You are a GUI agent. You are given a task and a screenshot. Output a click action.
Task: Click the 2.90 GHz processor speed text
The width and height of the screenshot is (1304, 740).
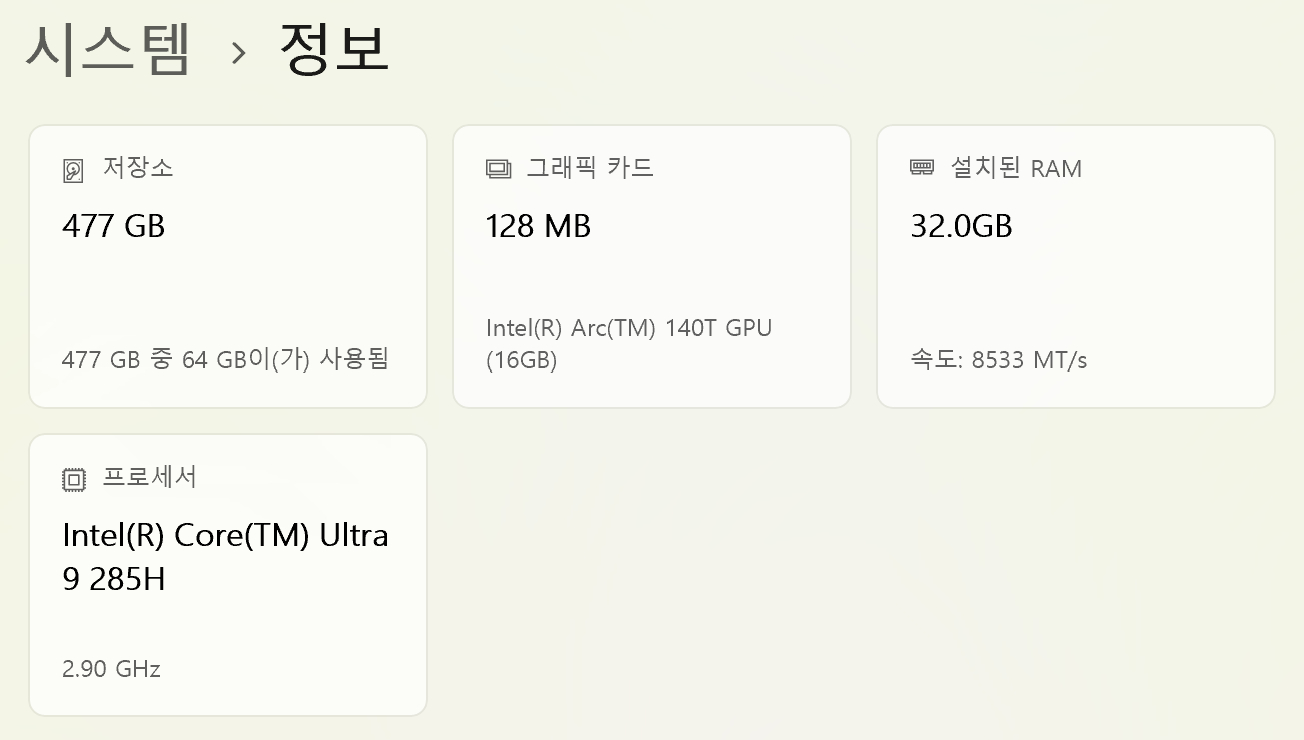(x=109, y=669)
